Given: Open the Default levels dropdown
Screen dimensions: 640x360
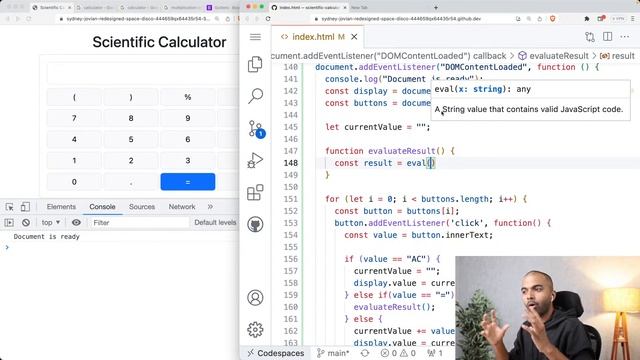Looking at the screenshot, I should pyautogui.click(x=216, y=222).
